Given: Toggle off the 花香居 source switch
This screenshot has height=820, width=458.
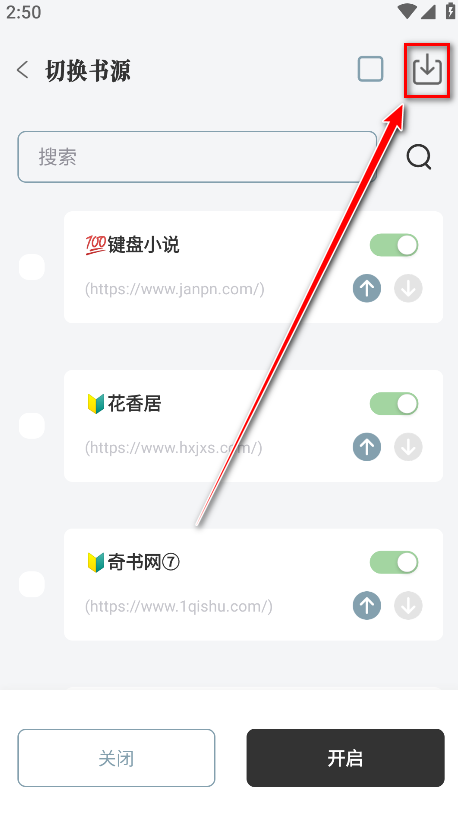Looking at the screenshot, I should [394, 404].
